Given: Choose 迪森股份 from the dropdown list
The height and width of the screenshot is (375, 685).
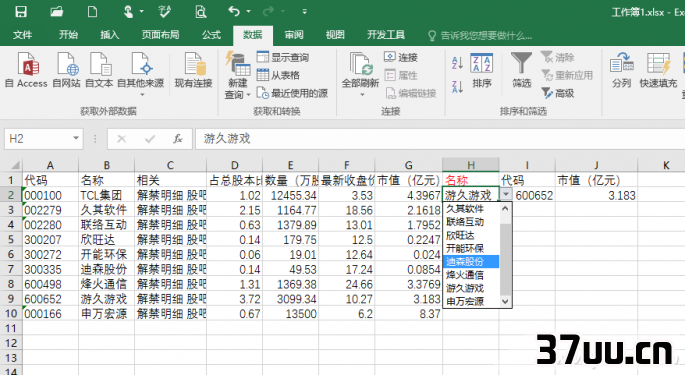Looking at the screenshot, I should tap(471, 261).
